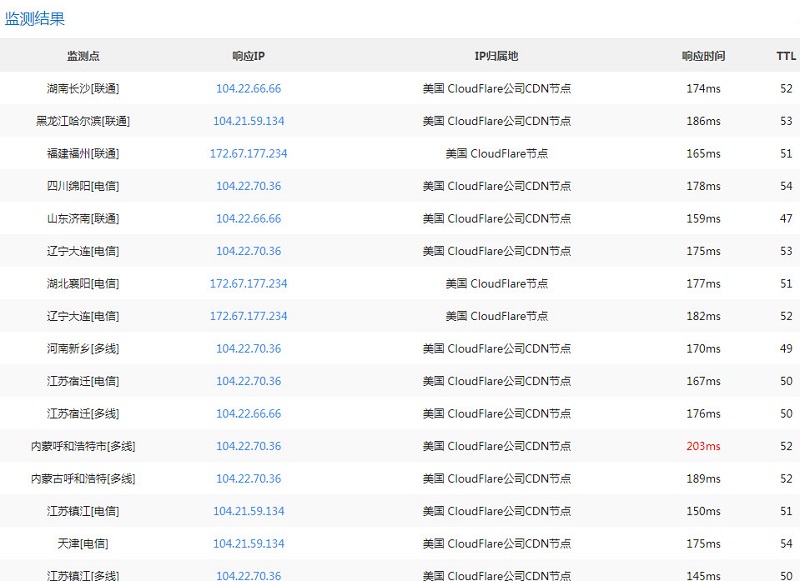
Task: Select the 监测点 column header
Action: tap(83, 56)
